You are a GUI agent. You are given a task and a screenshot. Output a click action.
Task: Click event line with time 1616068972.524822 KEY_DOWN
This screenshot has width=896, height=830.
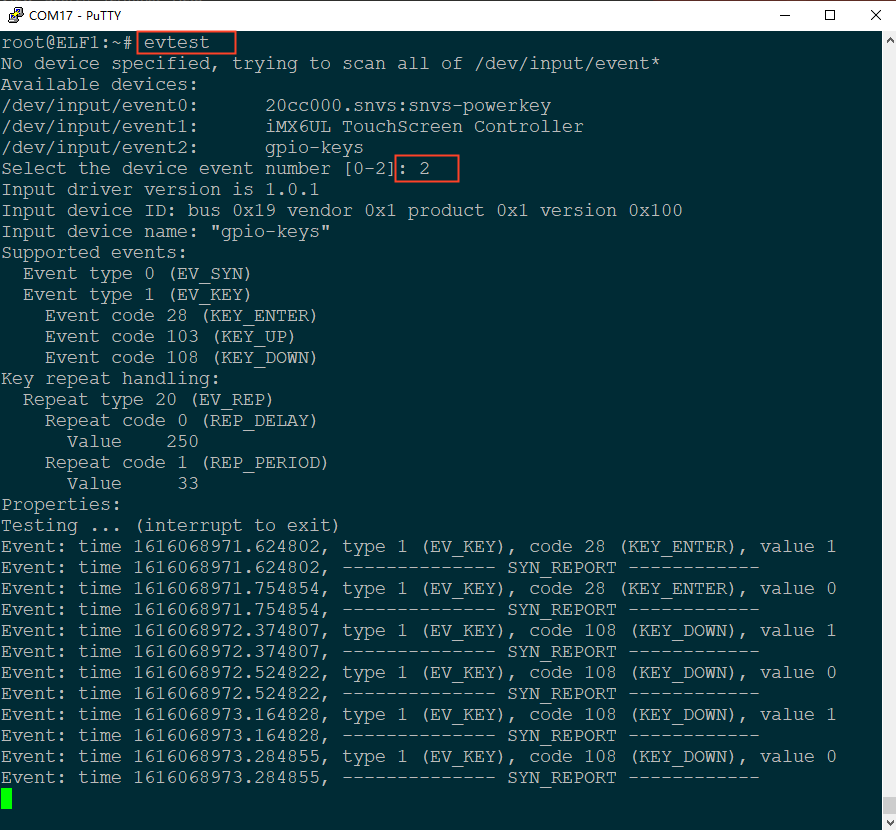419,673
